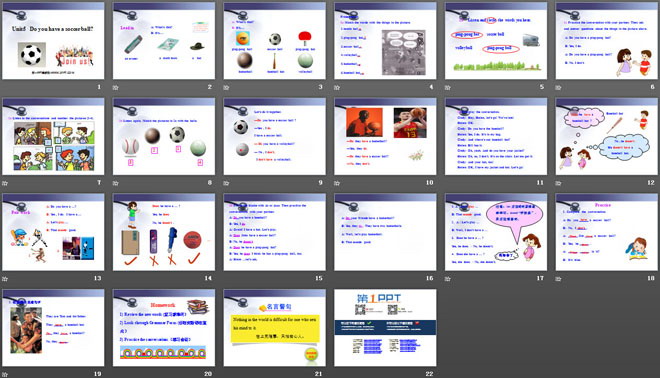Click the animation star beneath slide 10
The image size is (660, 378).
click(337, 183)
